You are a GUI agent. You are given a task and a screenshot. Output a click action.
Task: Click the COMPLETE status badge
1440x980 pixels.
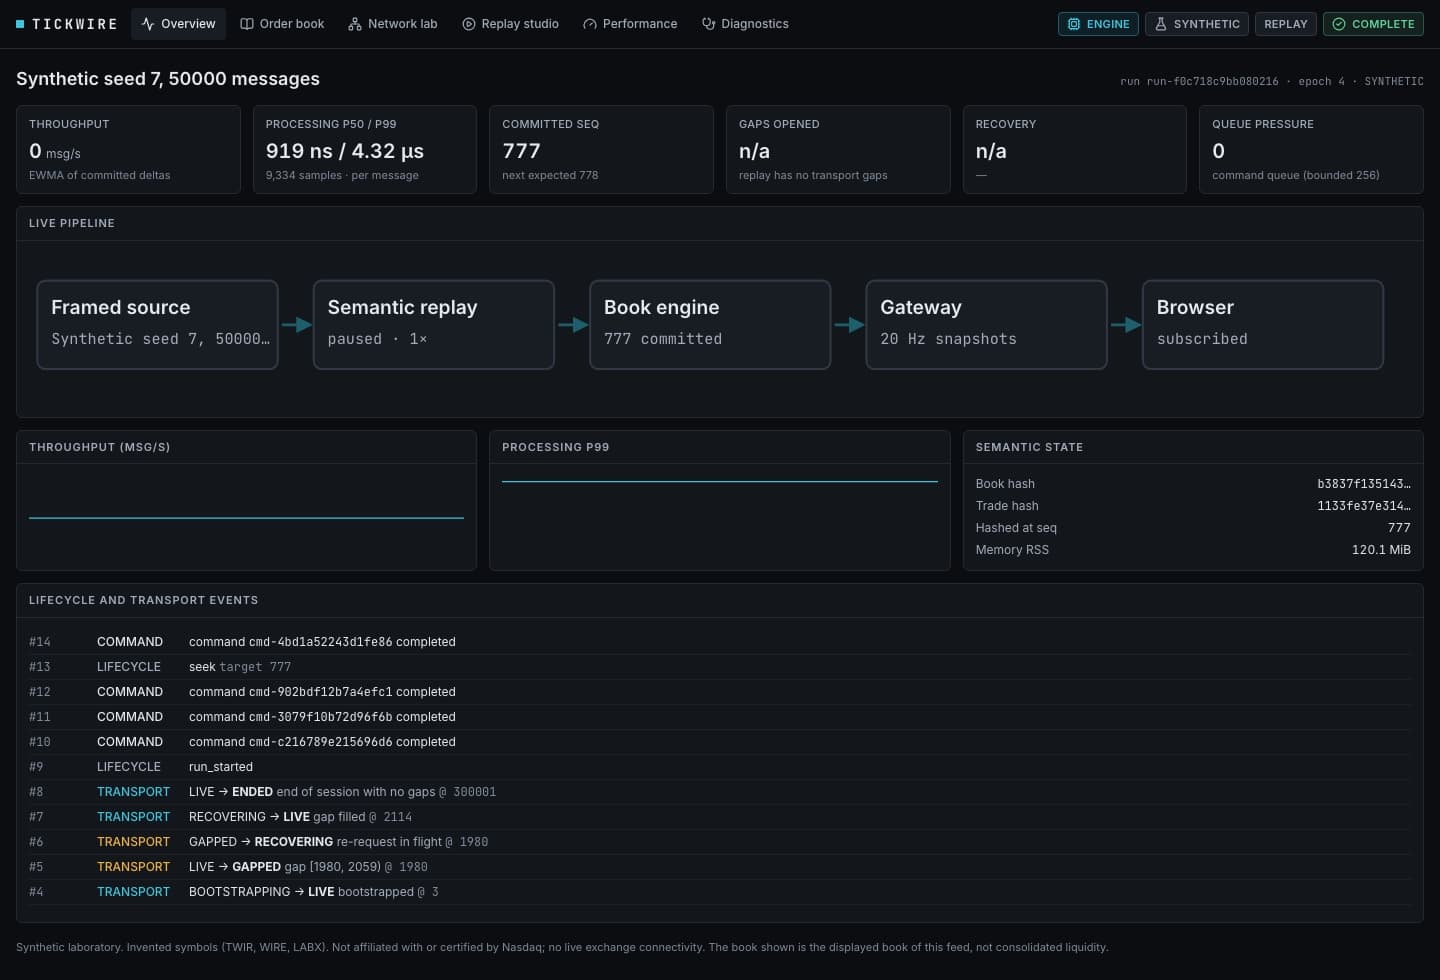click(x=1373, y=24)
